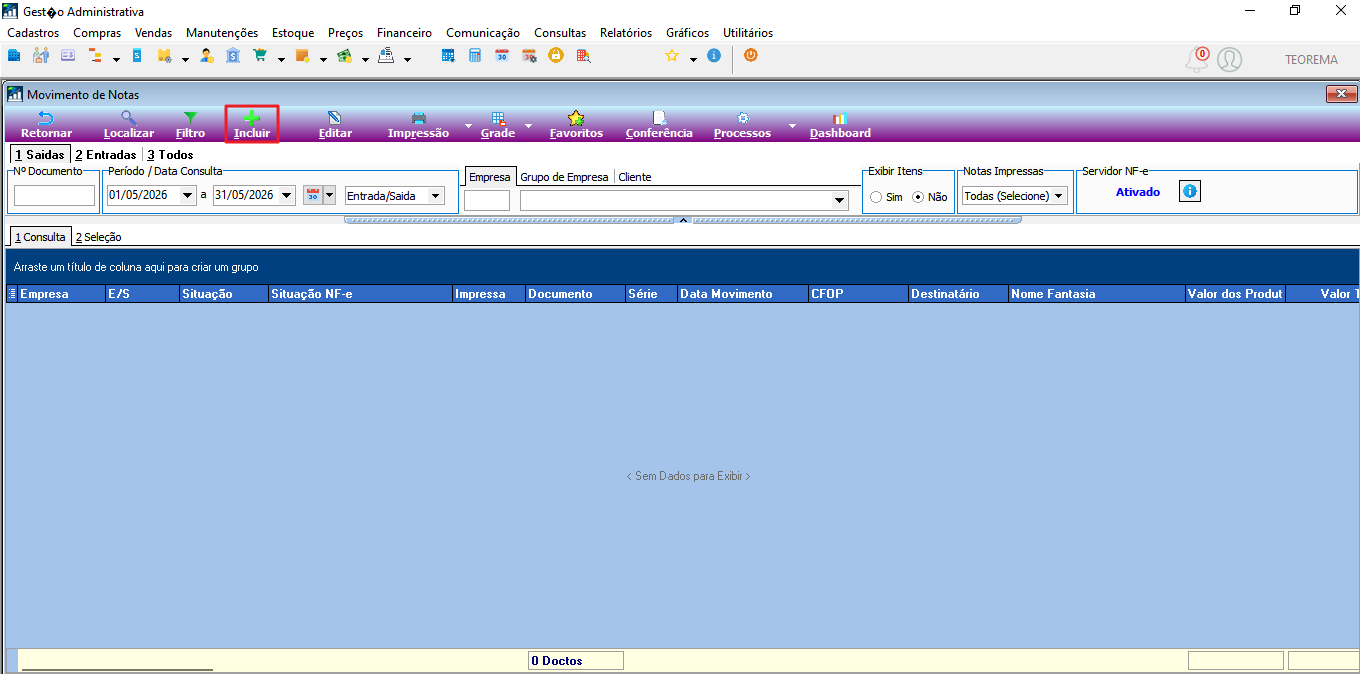Select the Grupo de Empresa tab
This screenshot has width=1360, height=674.
564,177
